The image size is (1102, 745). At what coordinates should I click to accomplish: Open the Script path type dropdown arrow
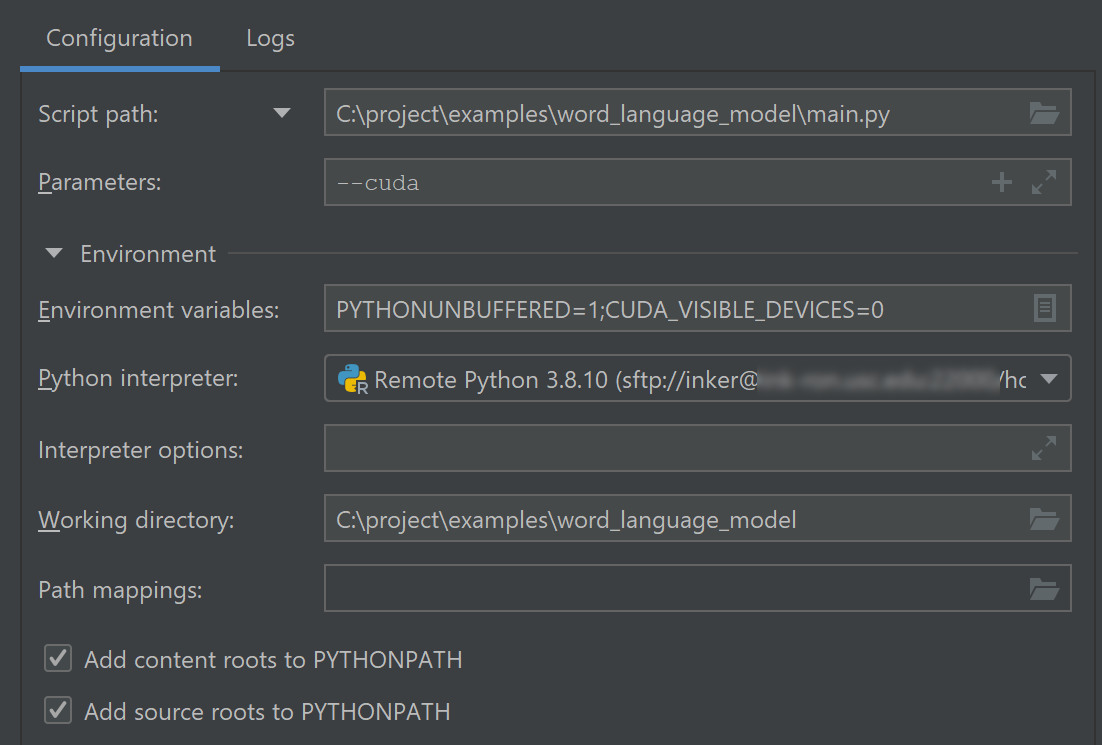tap(282, 113)
